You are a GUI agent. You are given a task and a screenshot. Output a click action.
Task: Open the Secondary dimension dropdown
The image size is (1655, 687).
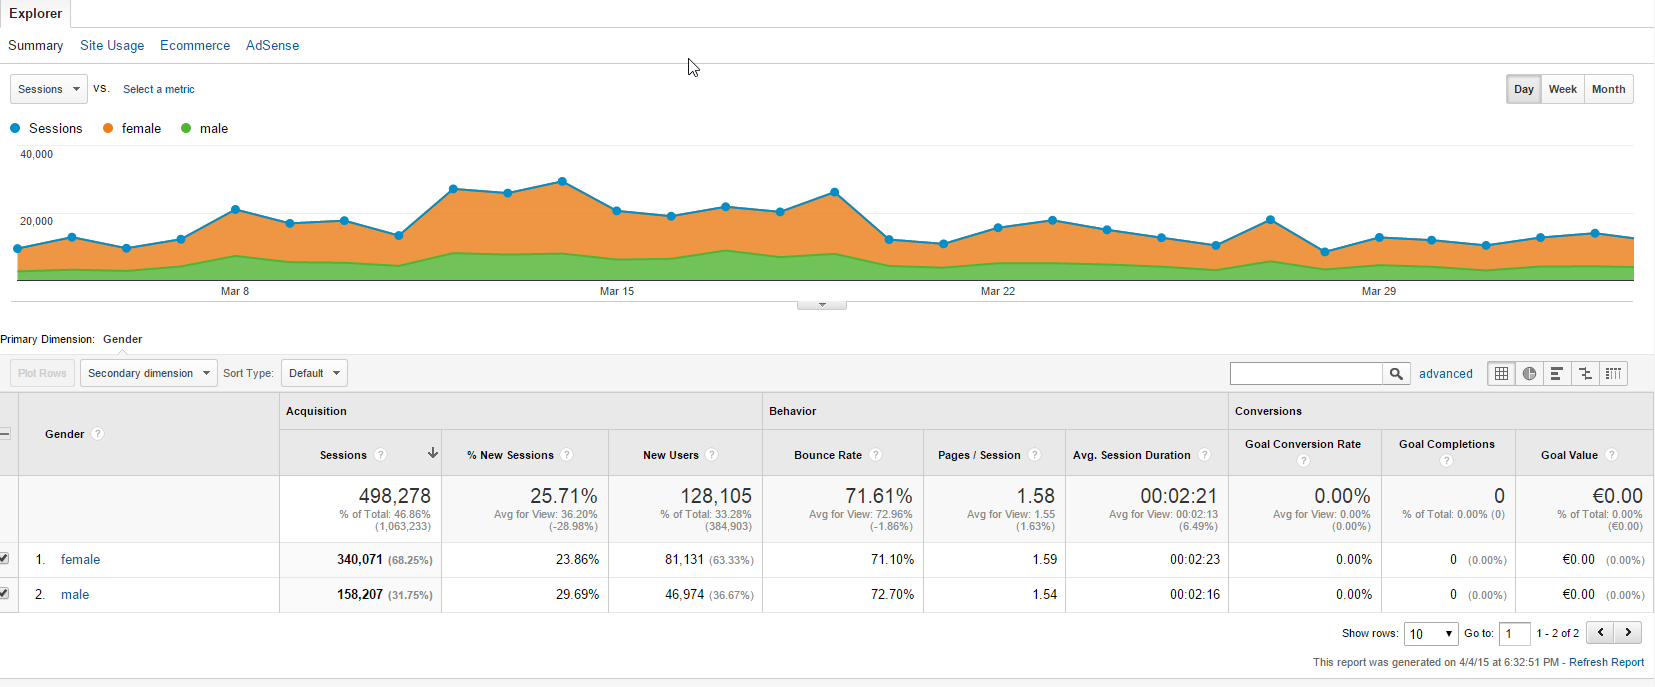point(148,373)
